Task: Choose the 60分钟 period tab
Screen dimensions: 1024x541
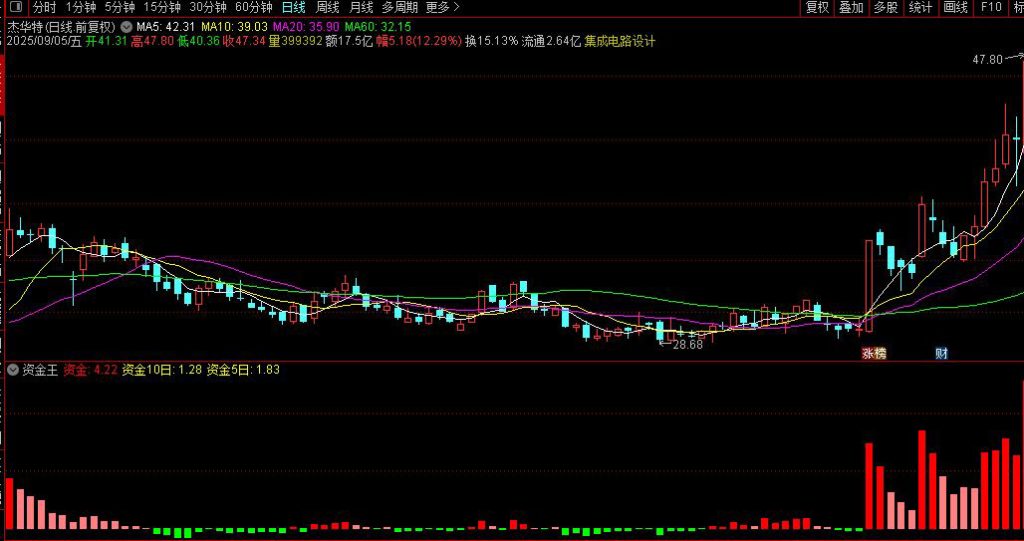Action: pyautogui.click(x=254, y=7)
